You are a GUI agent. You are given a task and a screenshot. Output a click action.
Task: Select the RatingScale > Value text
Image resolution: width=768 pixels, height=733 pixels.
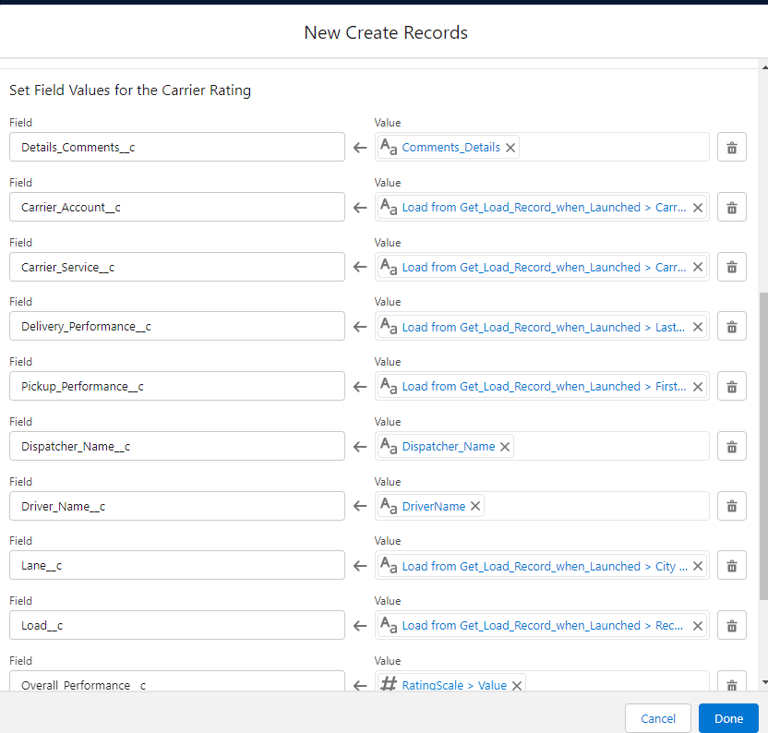pyautogui.click(x=454, y=685)
